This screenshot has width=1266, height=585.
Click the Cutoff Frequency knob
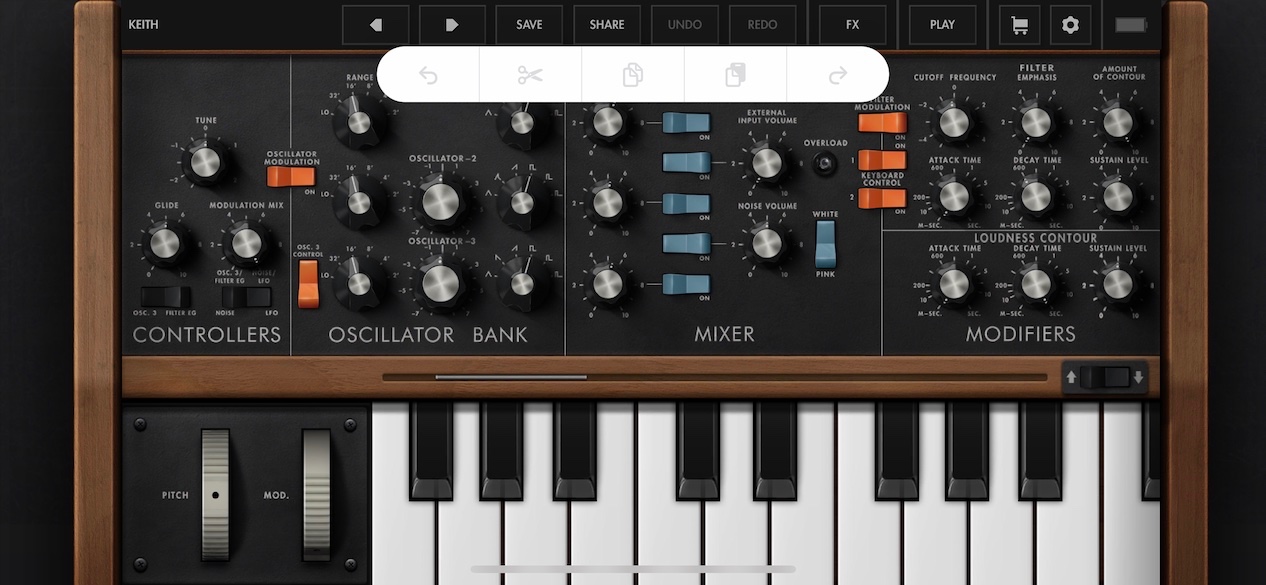pos(955,122)
